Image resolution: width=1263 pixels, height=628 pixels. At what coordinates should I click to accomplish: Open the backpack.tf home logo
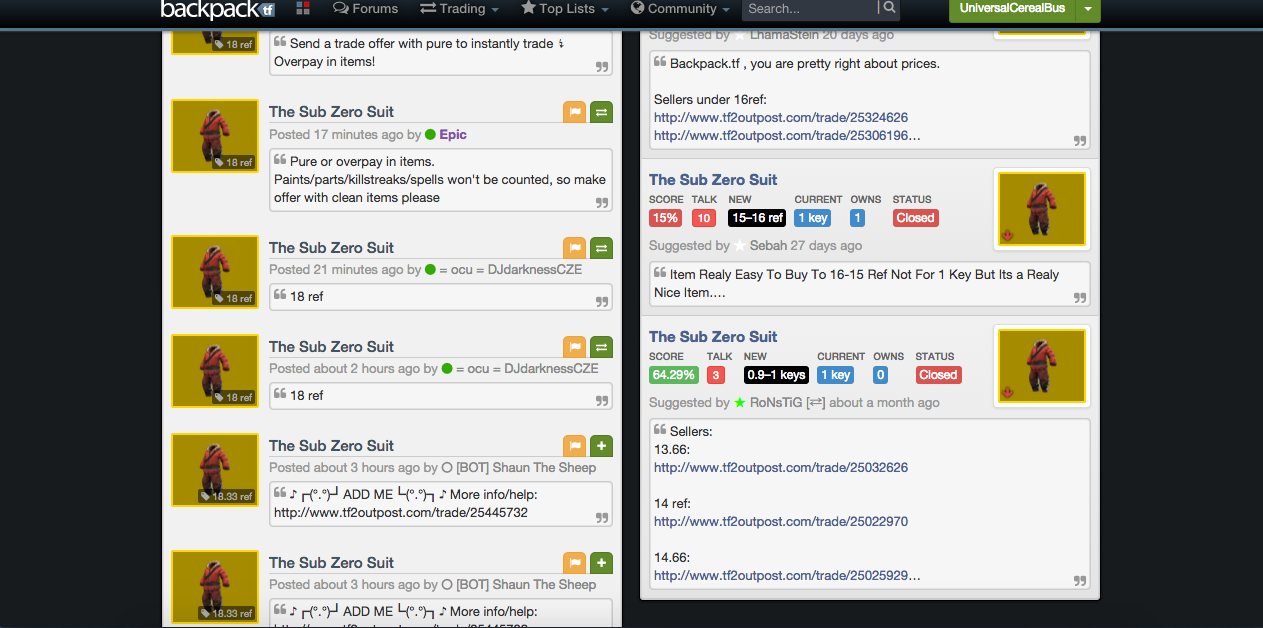coord(217,9)
